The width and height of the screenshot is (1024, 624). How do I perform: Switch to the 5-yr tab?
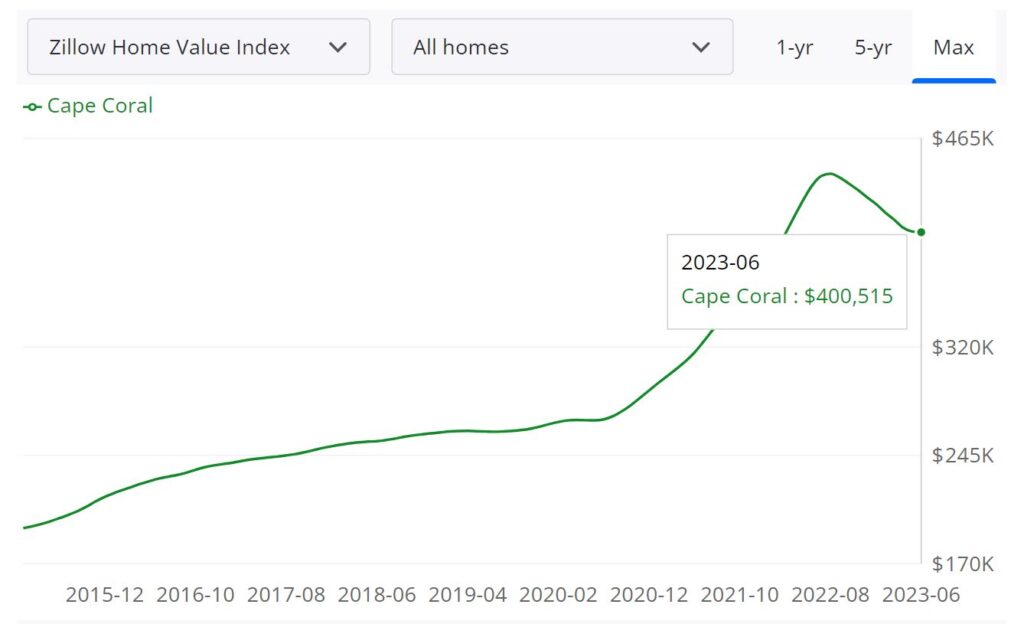871,46
